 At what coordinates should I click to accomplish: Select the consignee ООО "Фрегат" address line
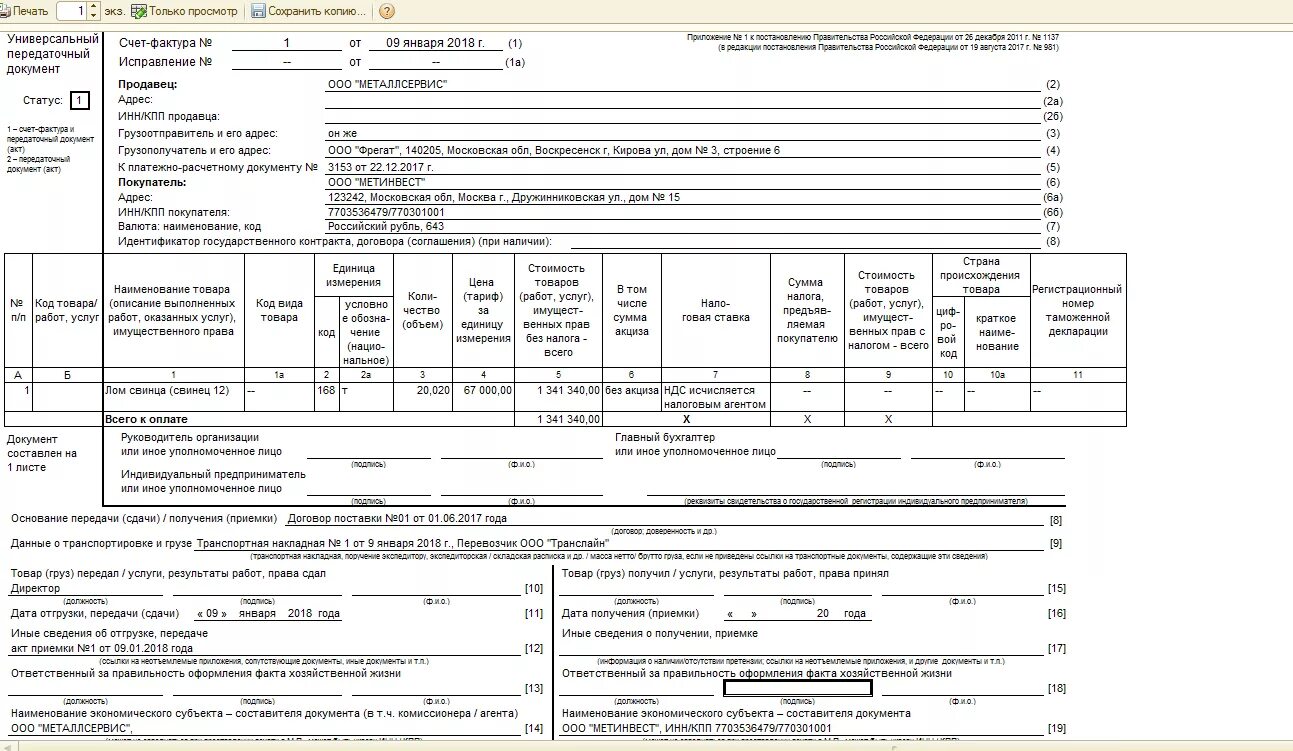click(x=553, y=150)
